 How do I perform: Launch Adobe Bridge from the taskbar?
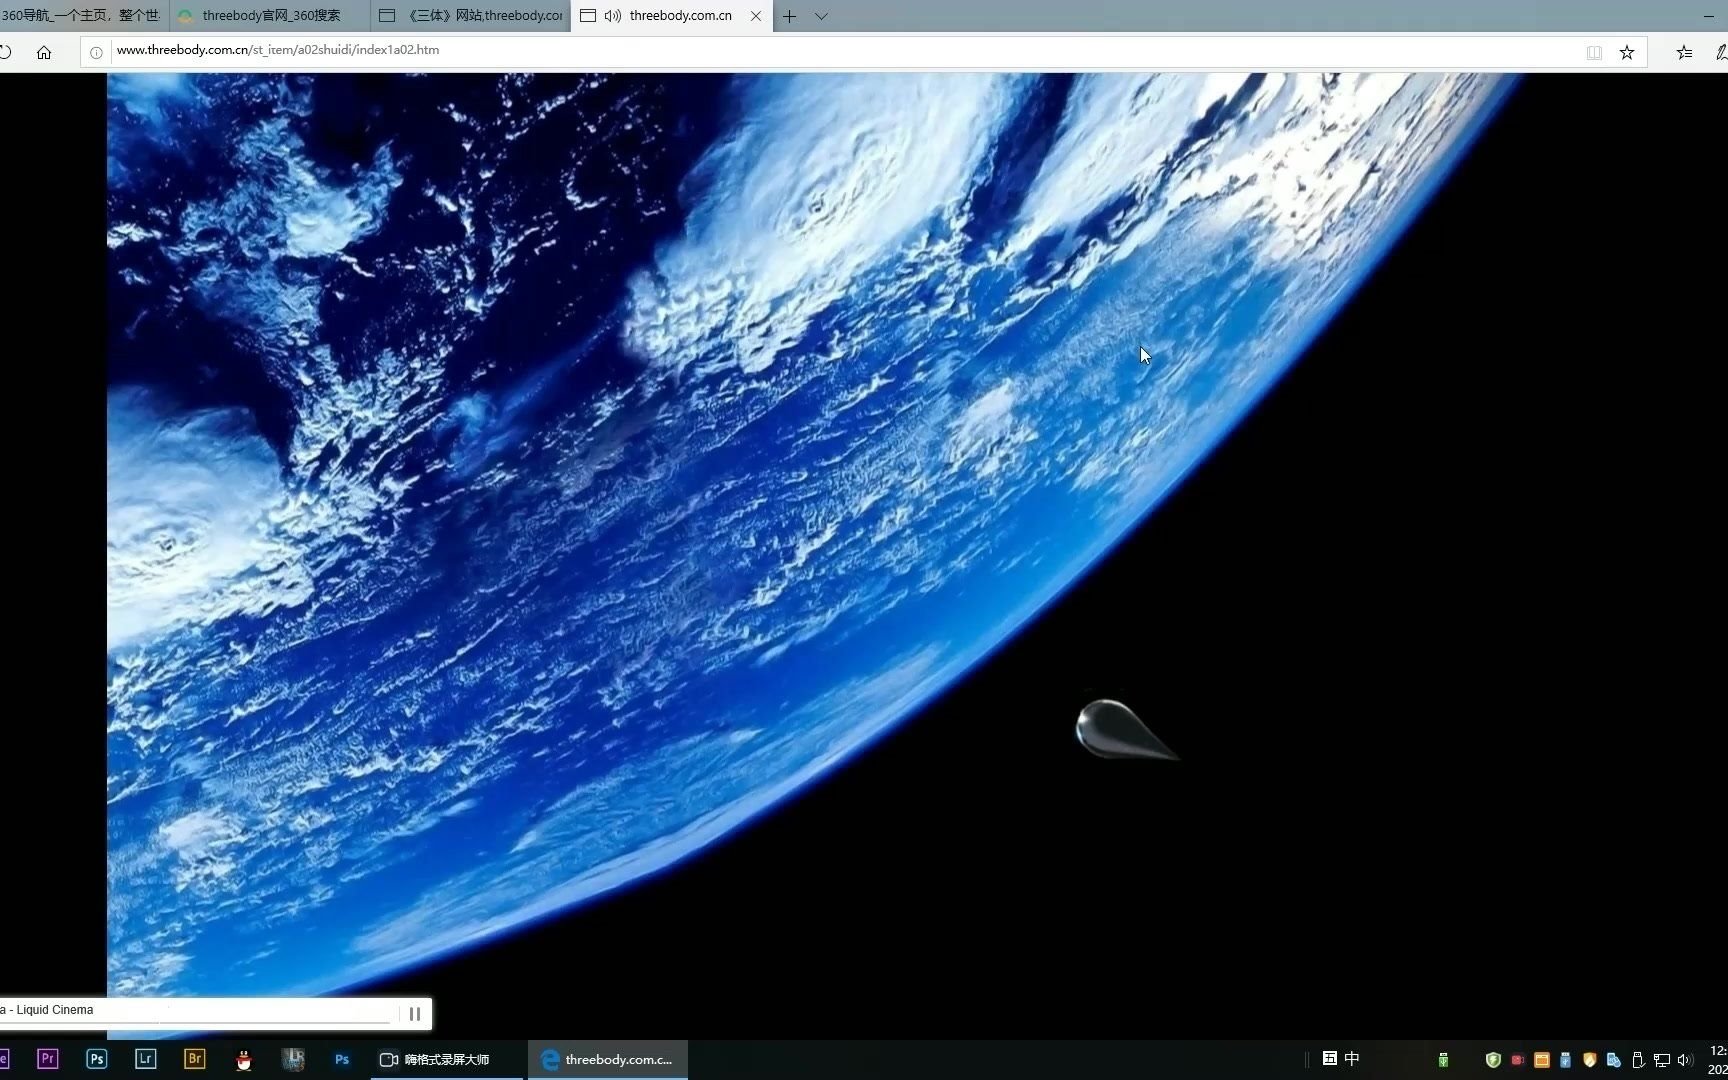coord(194,1059)
